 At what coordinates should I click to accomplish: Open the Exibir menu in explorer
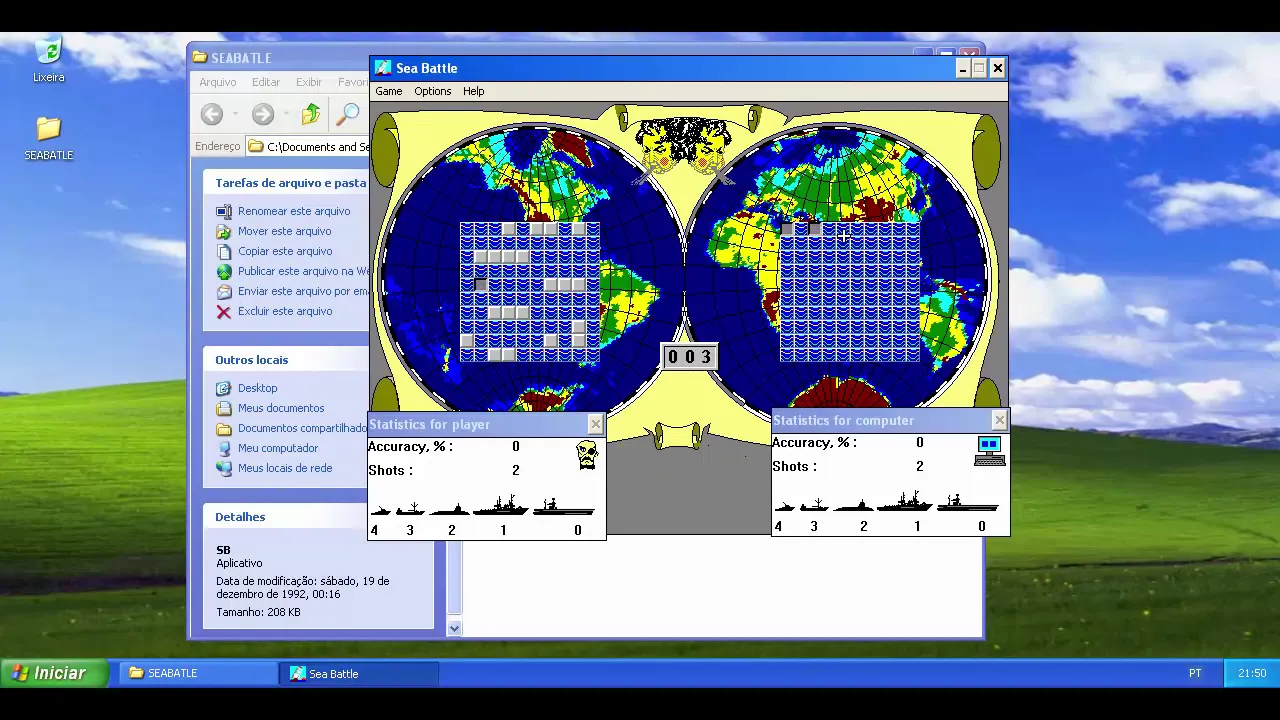click(308, 82)
